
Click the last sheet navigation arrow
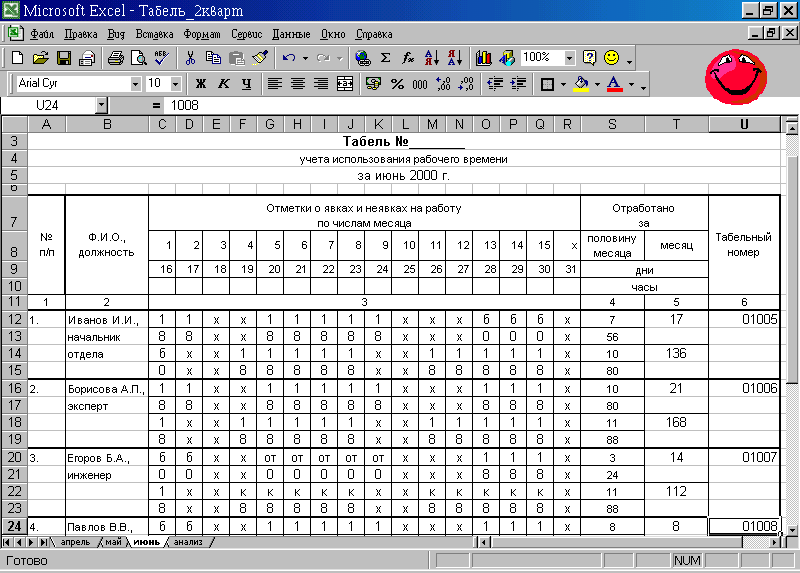(44, 542)
